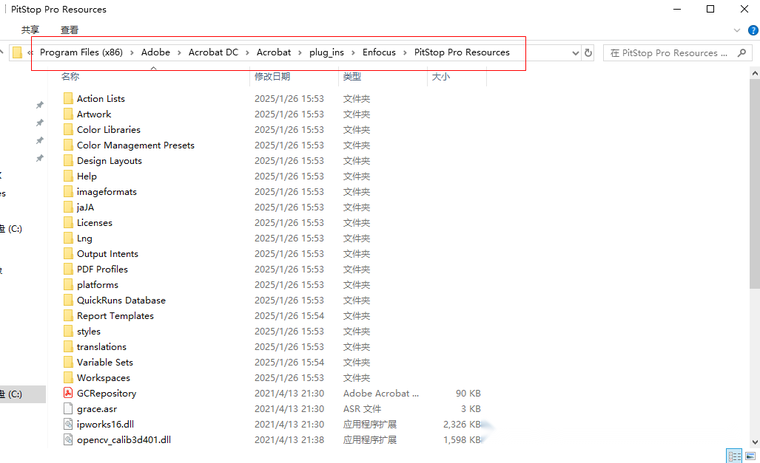Click the scrollbar down arrow
This screenshot has width=760, height=463.
point(755,442)
